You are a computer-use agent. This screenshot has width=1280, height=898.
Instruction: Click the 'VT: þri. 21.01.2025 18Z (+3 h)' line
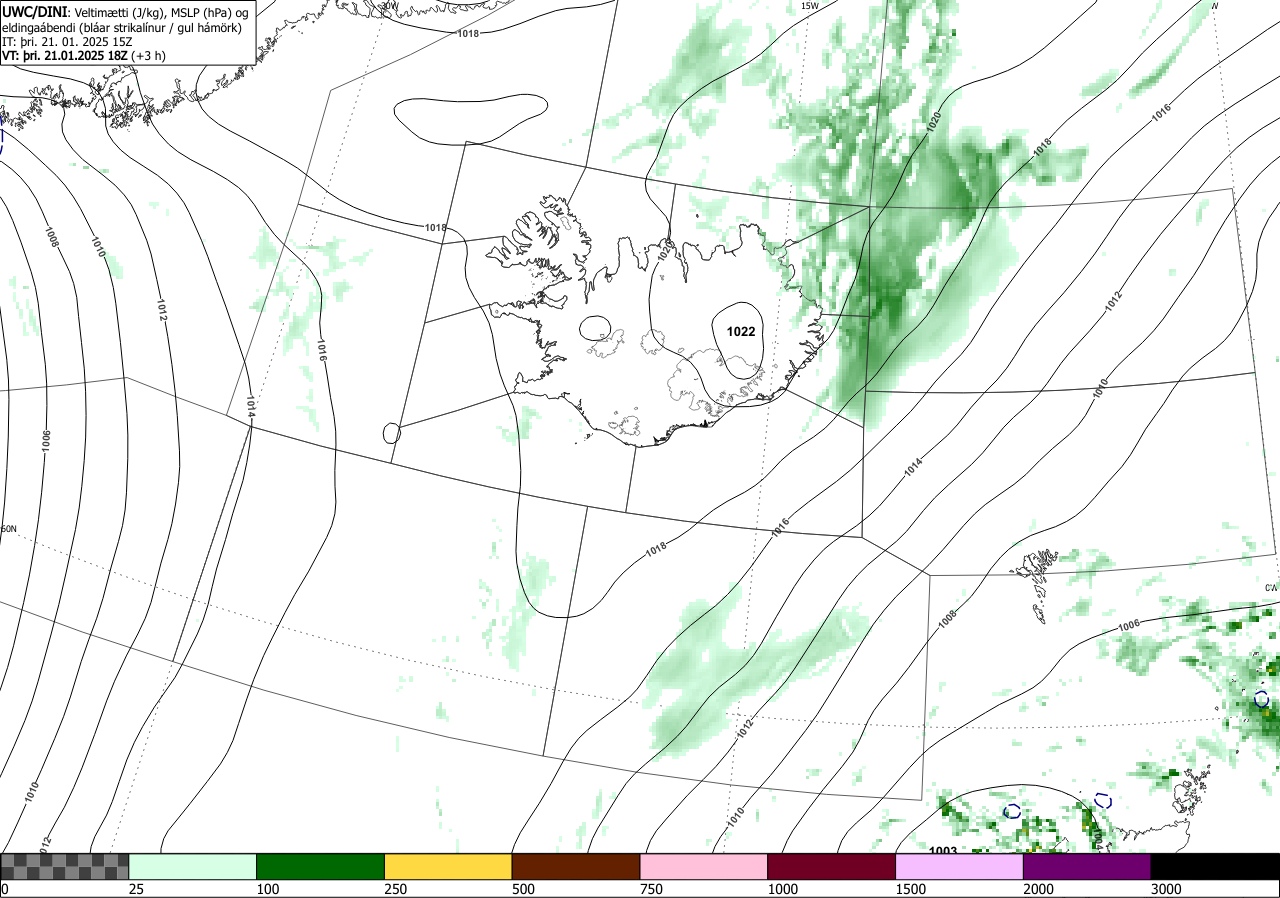click(x=84, y=55)
